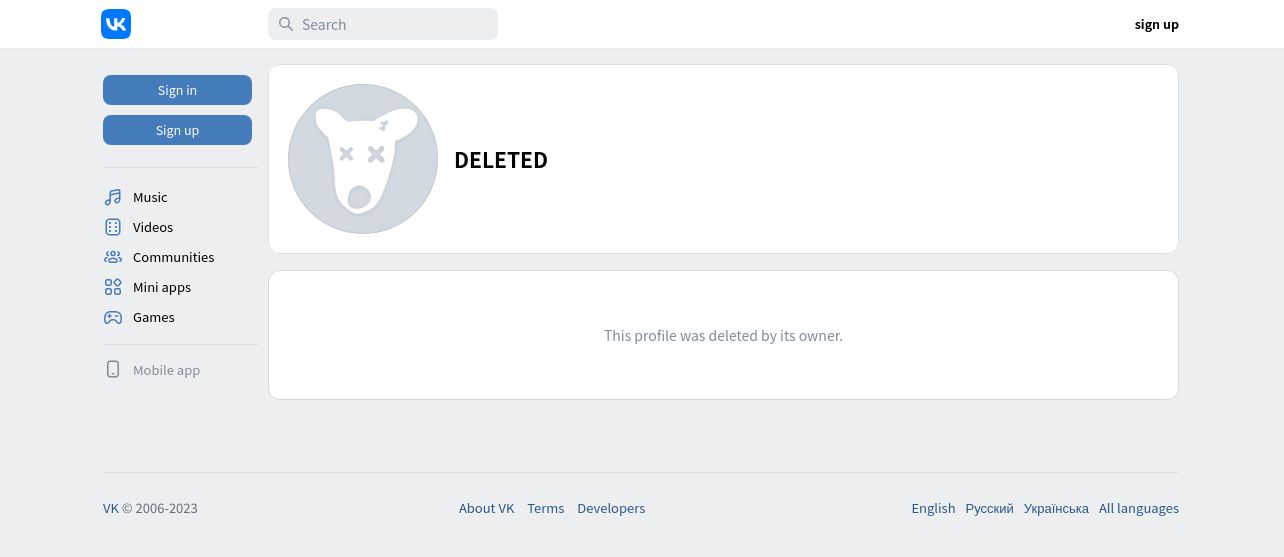Click the VK logo icon
The width and height of the screenshot is (1284, 557).
[116, 24]
